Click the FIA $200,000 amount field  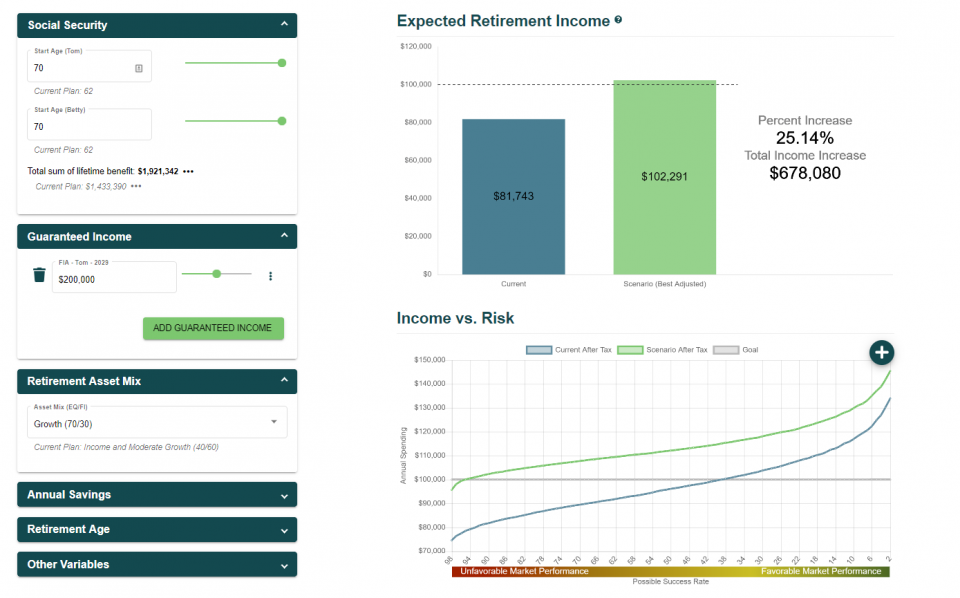click(113, 280)
